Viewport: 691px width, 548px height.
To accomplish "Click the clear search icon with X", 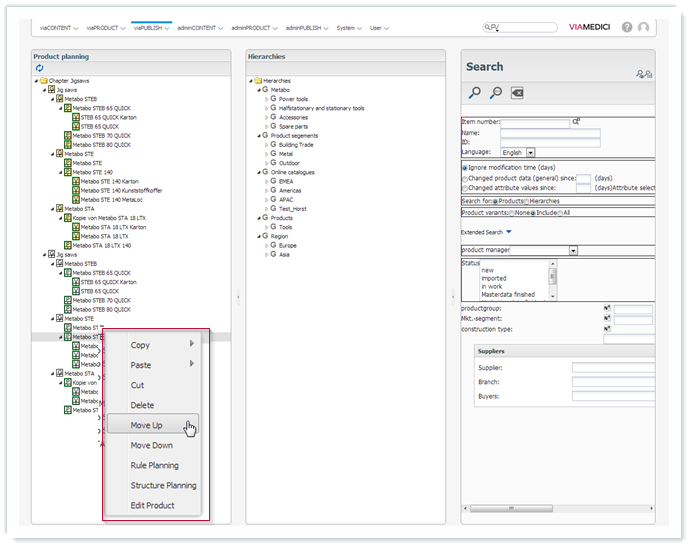I will [x=516, y=93].
